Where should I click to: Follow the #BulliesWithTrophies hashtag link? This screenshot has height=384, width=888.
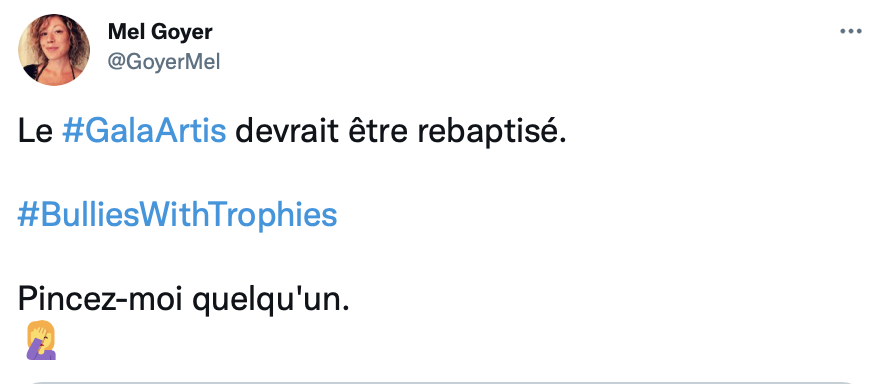coord(177,215)
